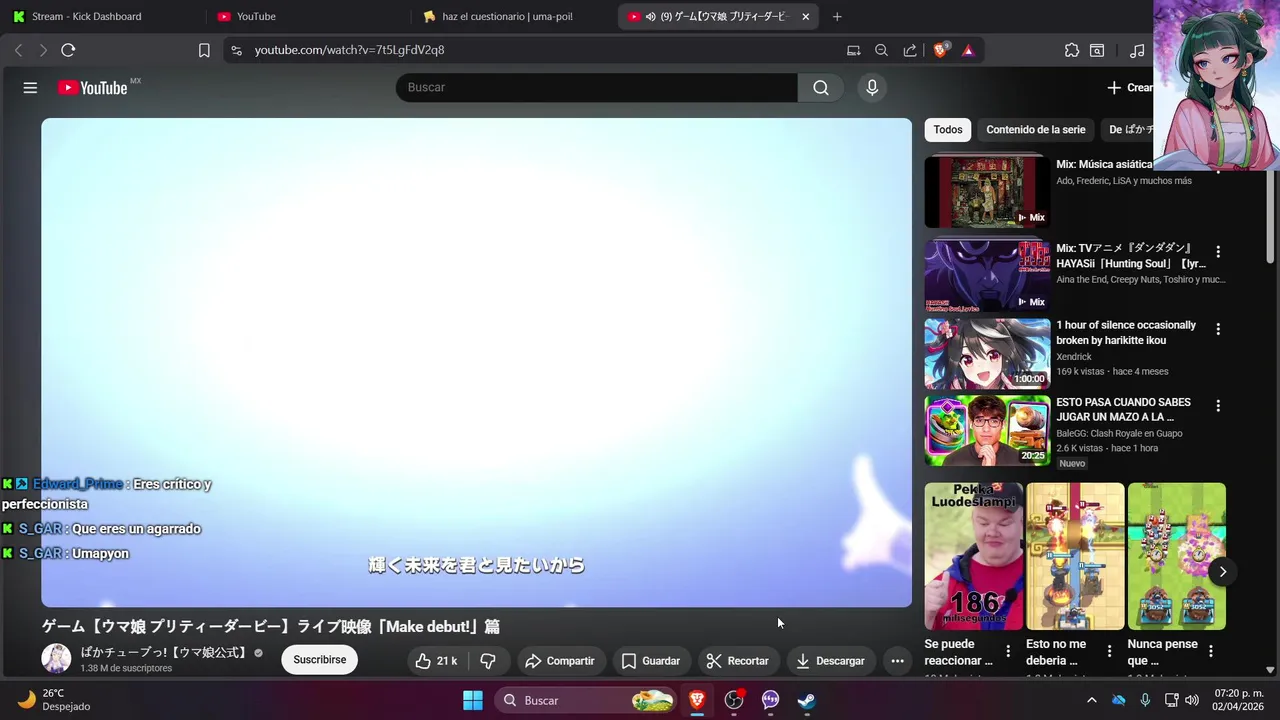Click the YouTube search magnifier button

tap(821, 88)
